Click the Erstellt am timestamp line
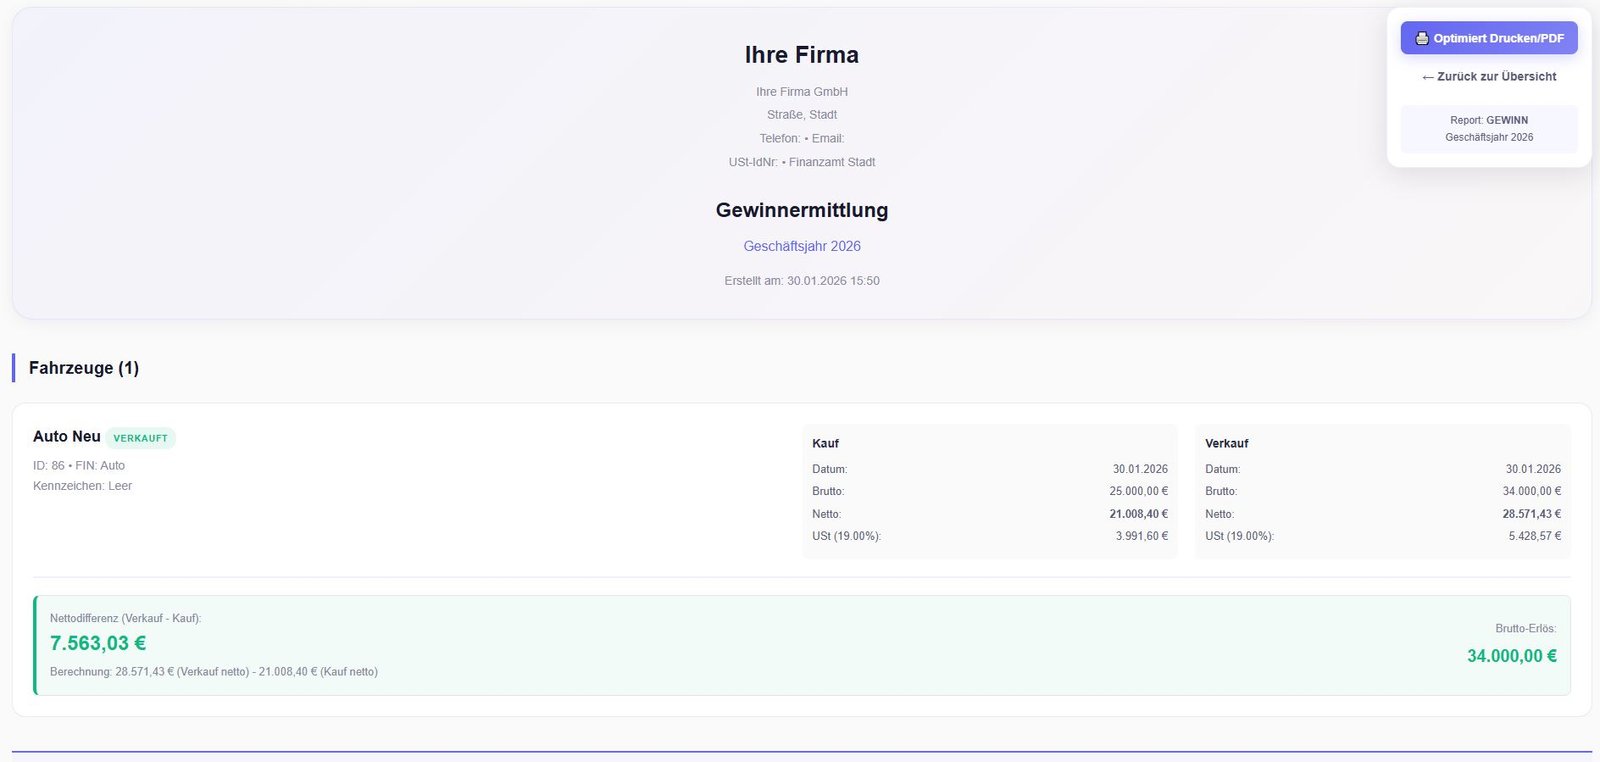This screenshot has height=762, width=1600. pos(801,281)
